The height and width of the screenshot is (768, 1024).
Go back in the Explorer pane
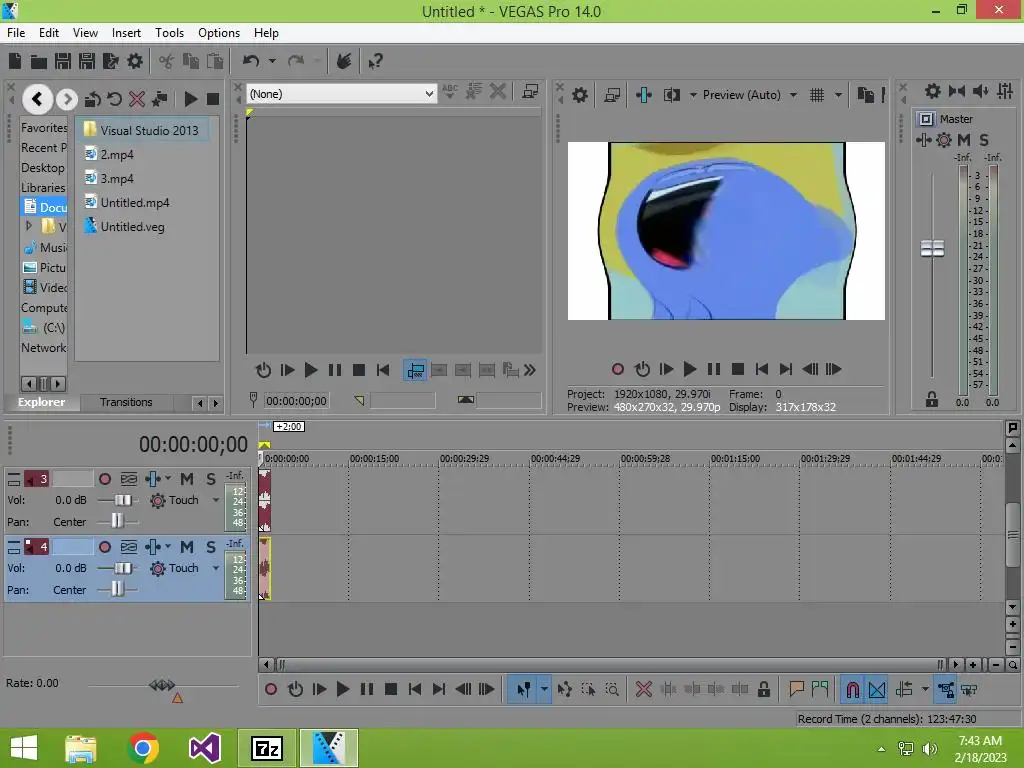coord(37,99)
